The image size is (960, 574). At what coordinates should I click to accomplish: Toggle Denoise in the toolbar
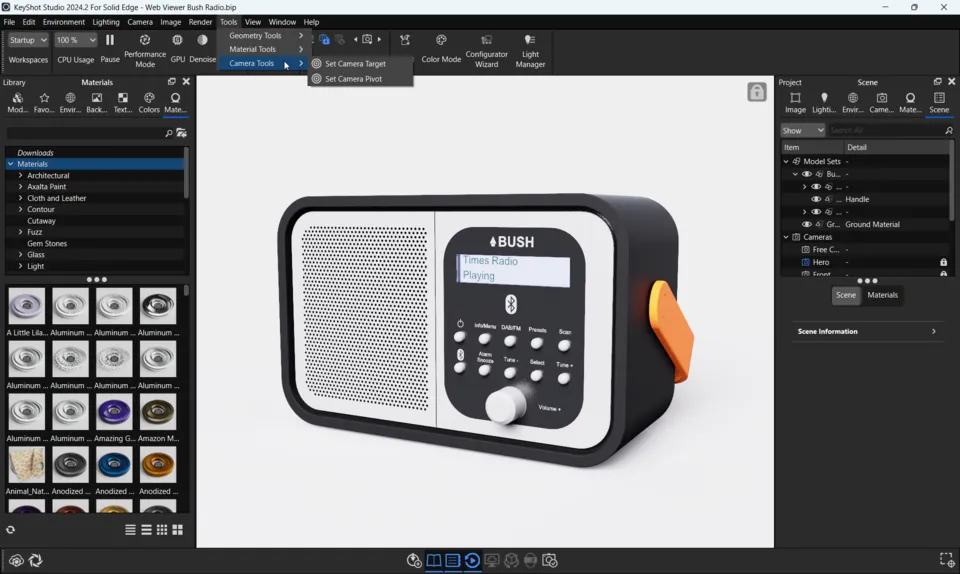[x=202, y=40]
